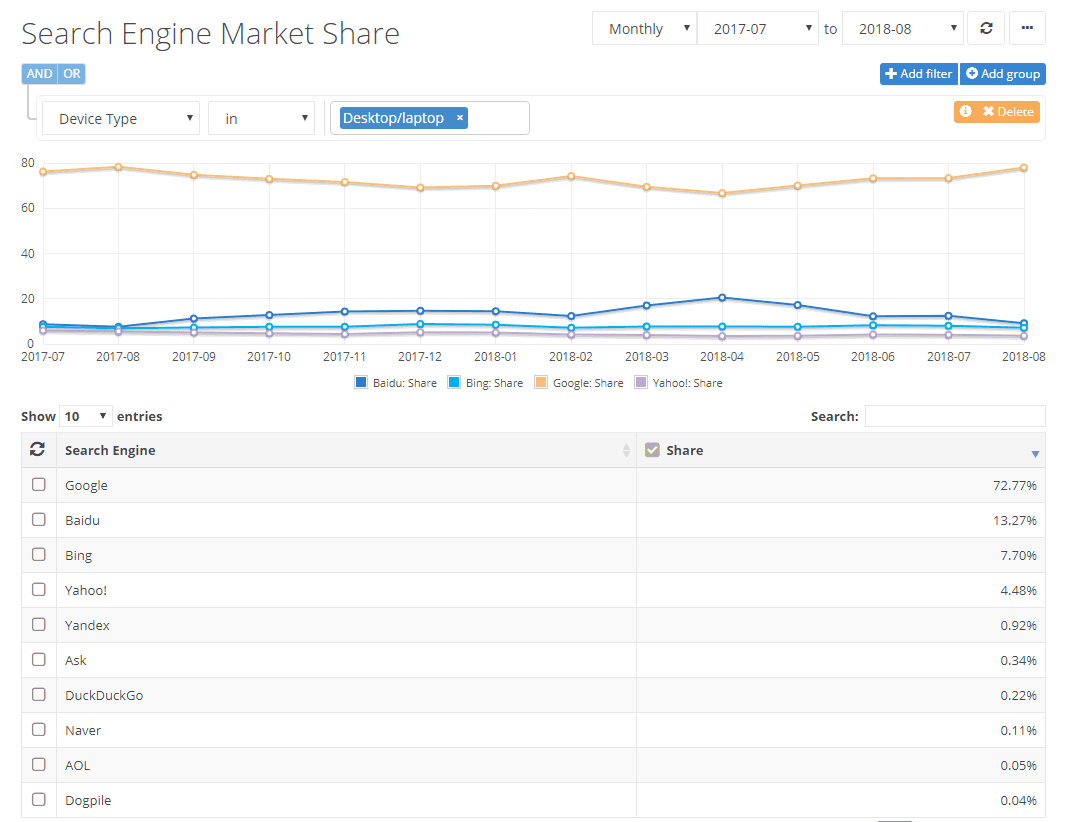Viewport: 1076px width, 822px height.
Task: Open the Device Type filter dropdown
Action: [121, 118]
